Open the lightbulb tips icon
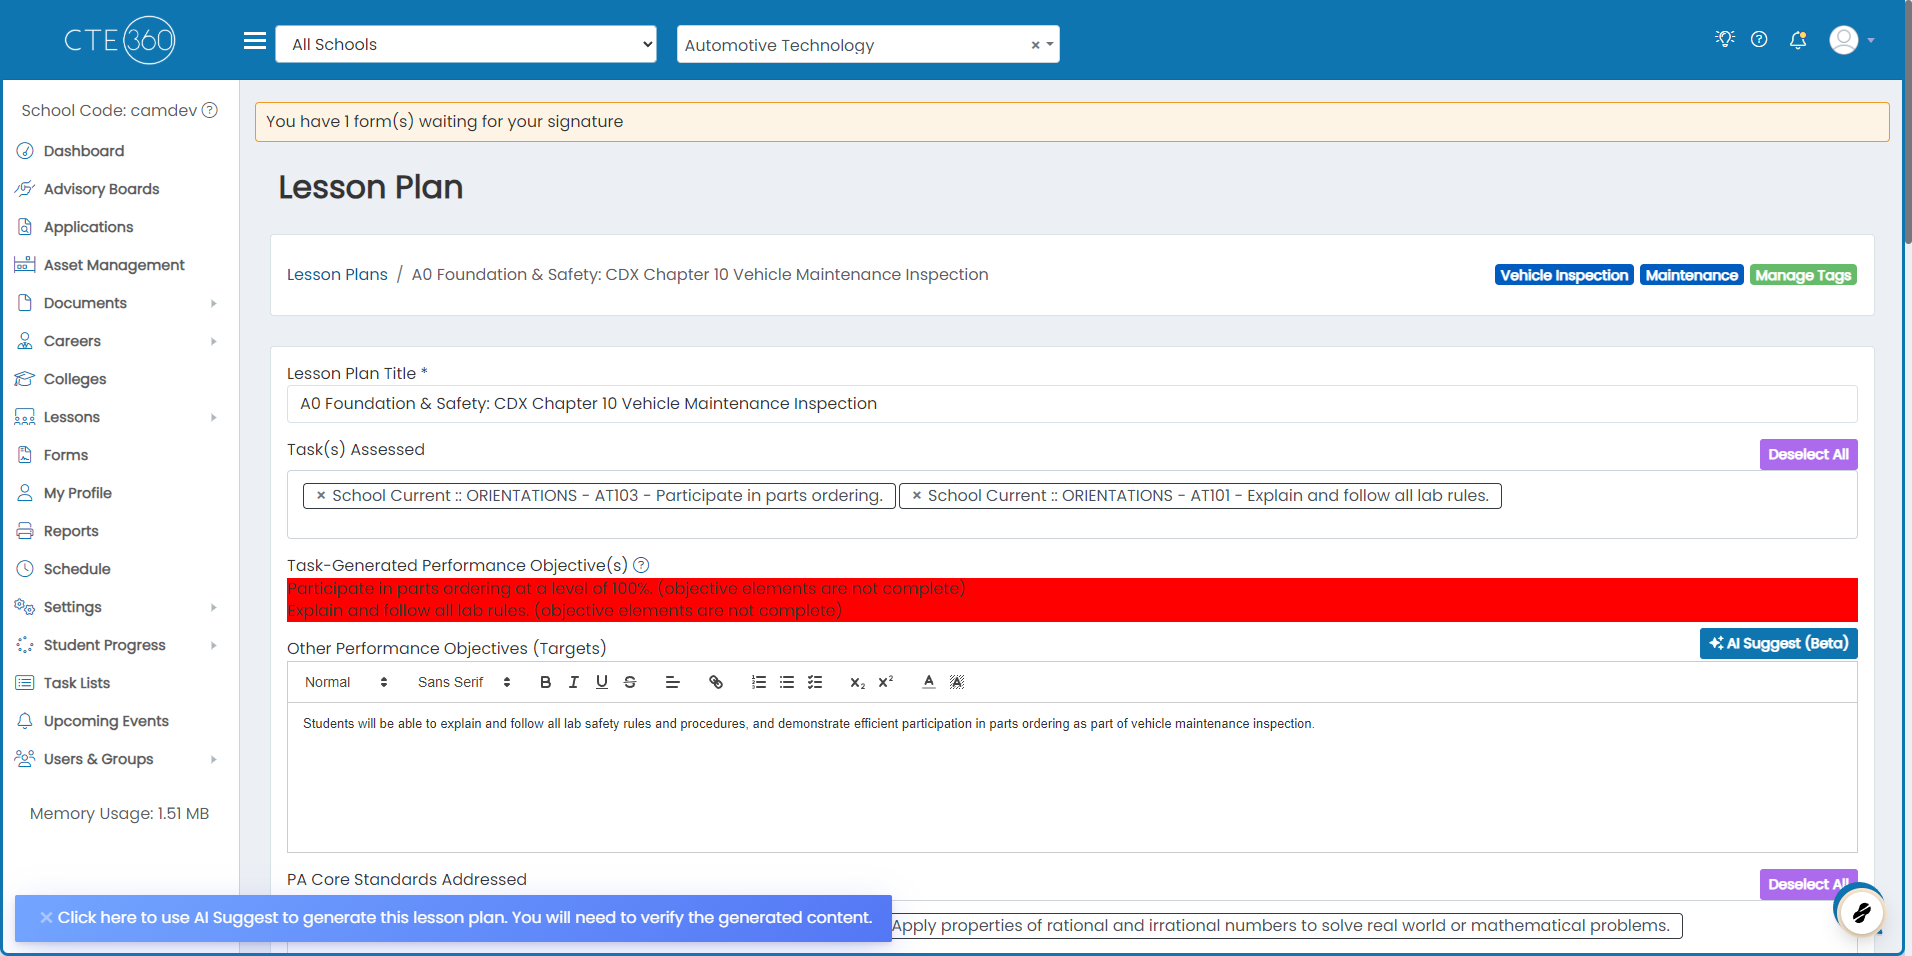The height and width of the screenshot is (956, 1912). 1725,39
